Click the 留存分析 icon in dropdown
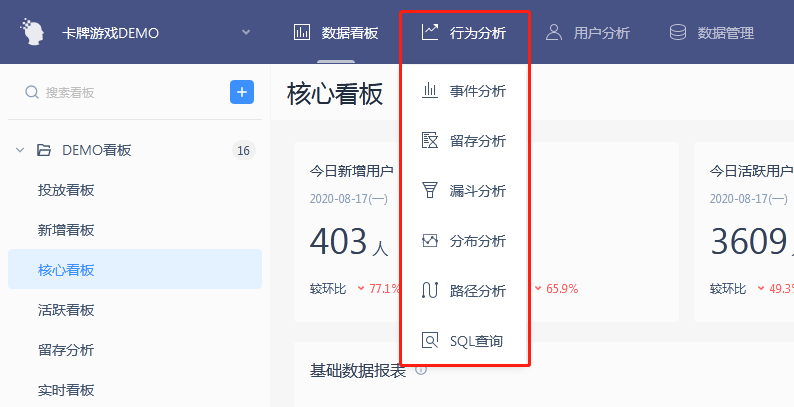 (430, 141)
